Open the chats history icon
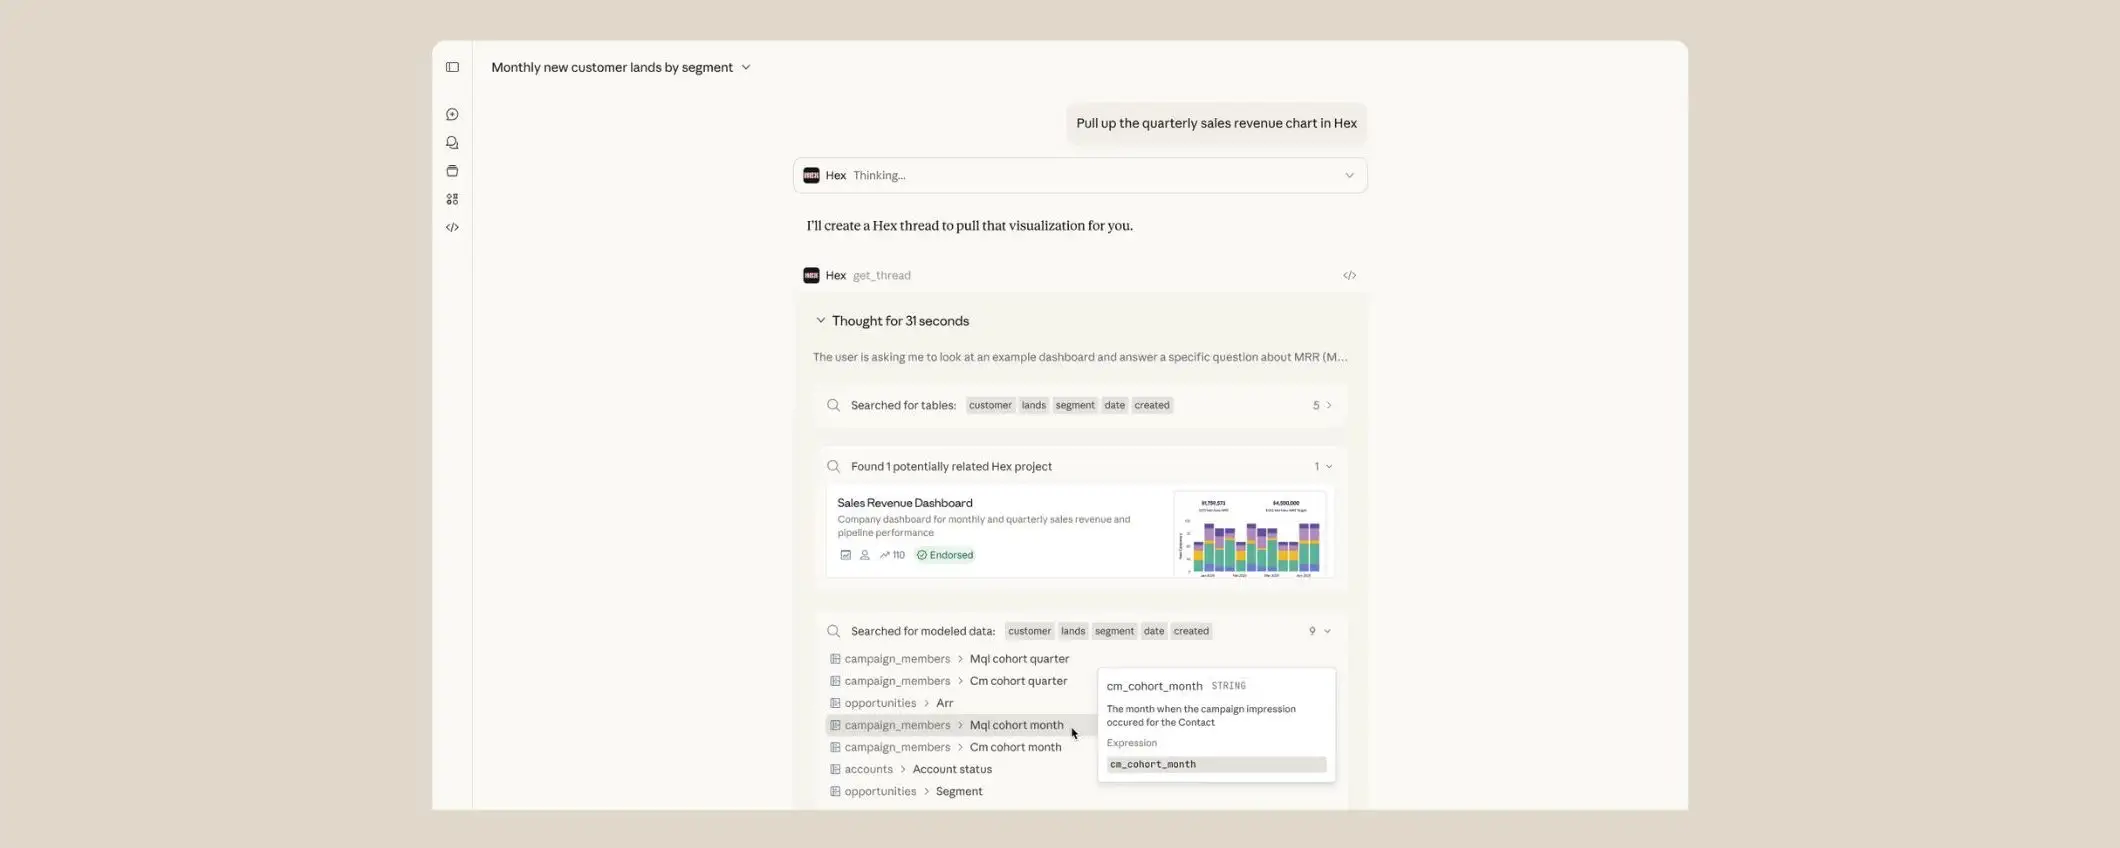2120x848 pixels. pos(452,143)
